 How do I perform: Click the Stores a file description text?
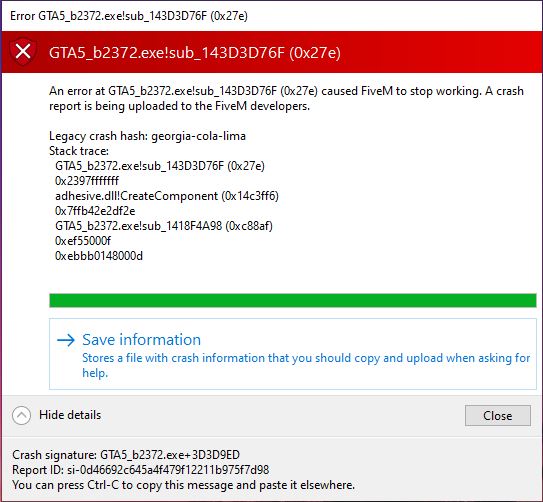[x=306, y=365]
